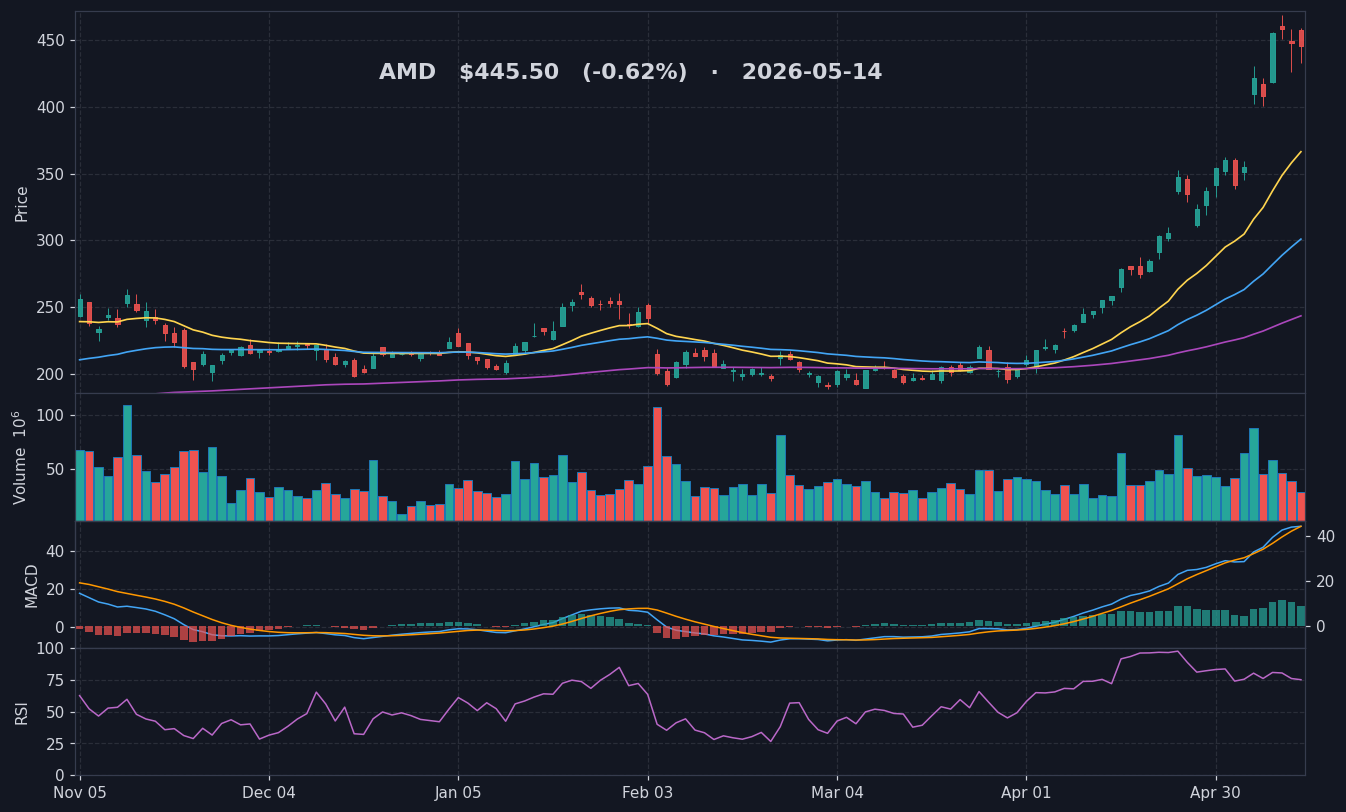The image size is (1346, 812).
Task: Click the 'Volume 10⁶' axis label
Action: click(20, 457)
